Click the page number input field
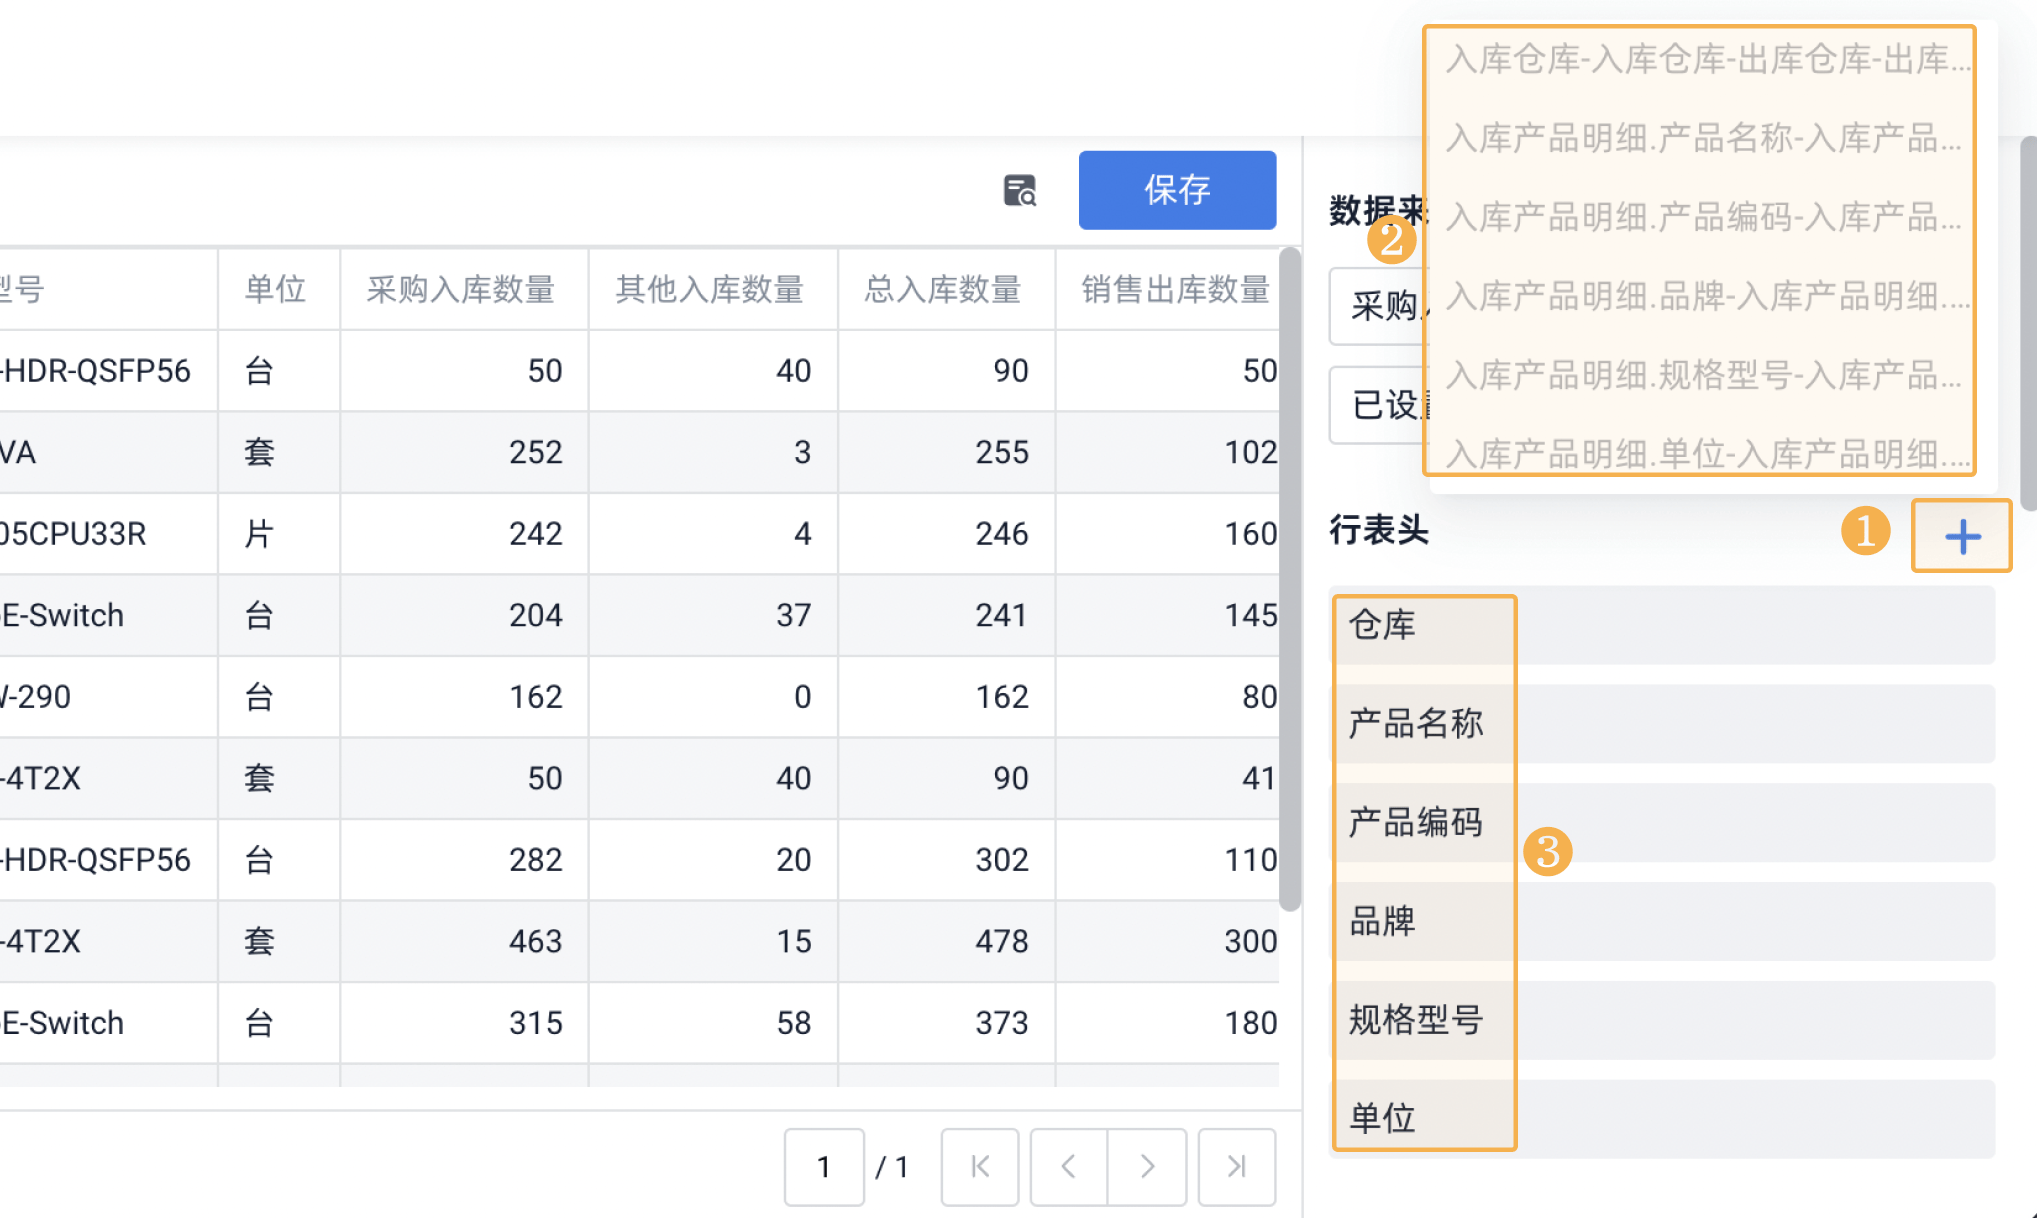This screenshot has width=2037, height=1218. coord(823,1166)
